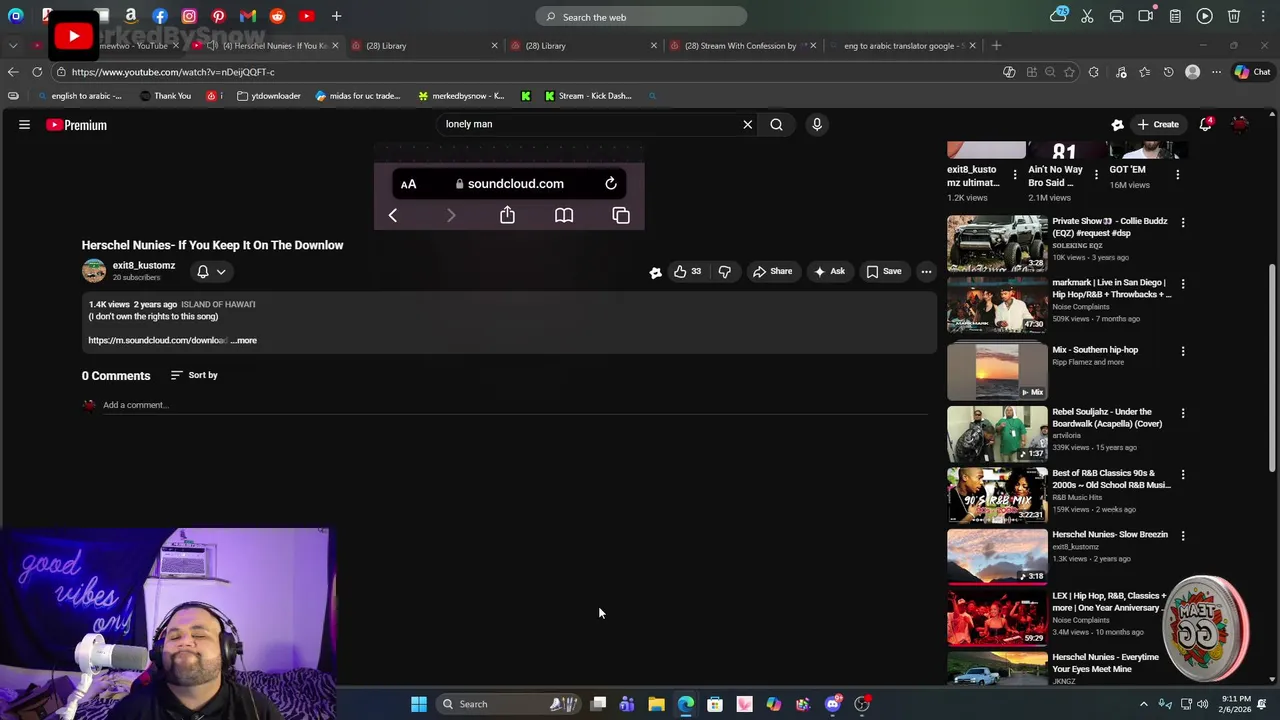Image resolution: width=1280 pixels, height=720 pixels.
Task: Like the video with thumbs up
Action: point(687,271)
